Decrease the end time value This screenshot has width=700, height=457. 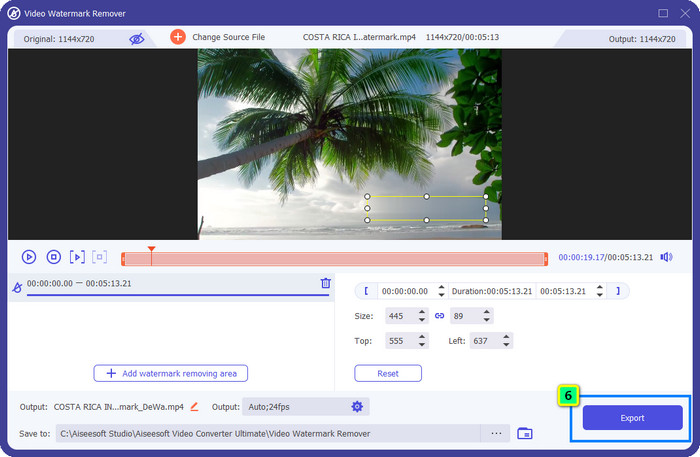pyautogui.click(x=600, y=295)
